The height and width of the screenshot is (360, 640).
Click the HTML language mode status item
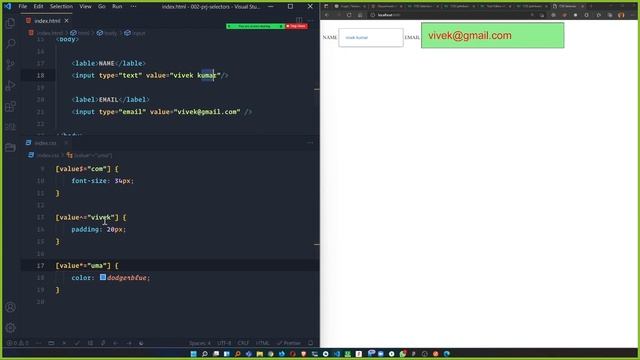(262, 343)
